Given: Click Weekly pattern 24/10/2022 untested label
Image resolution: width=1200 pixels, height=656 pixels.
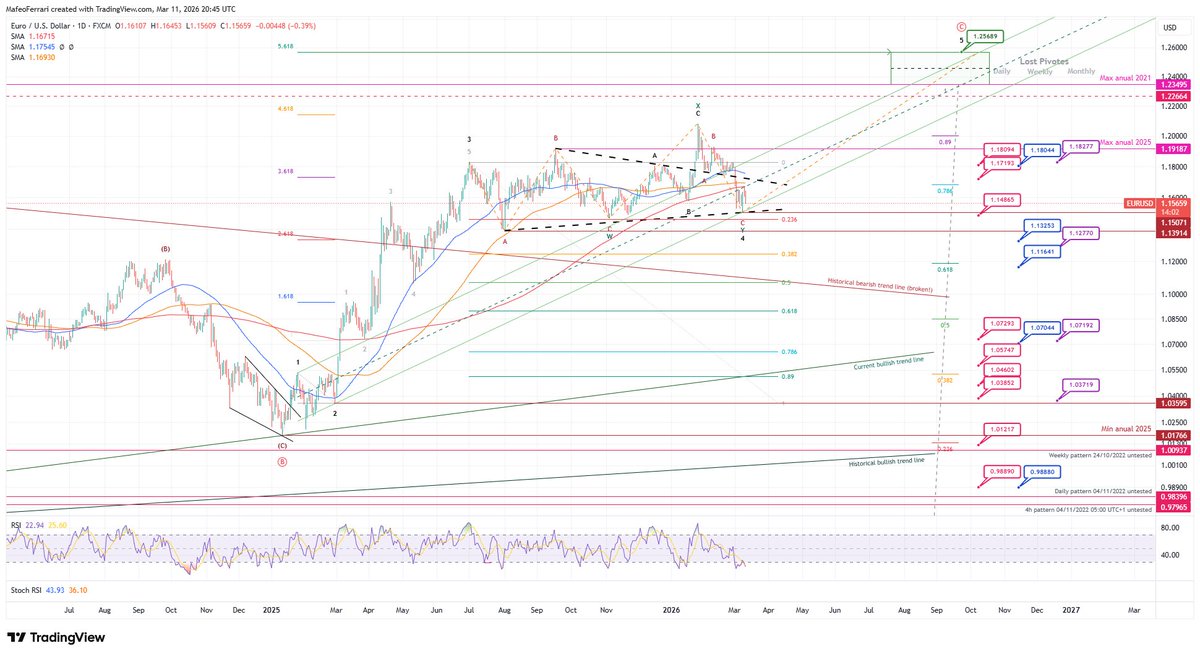Looking at the screenshot, I should coord(1100,454).
